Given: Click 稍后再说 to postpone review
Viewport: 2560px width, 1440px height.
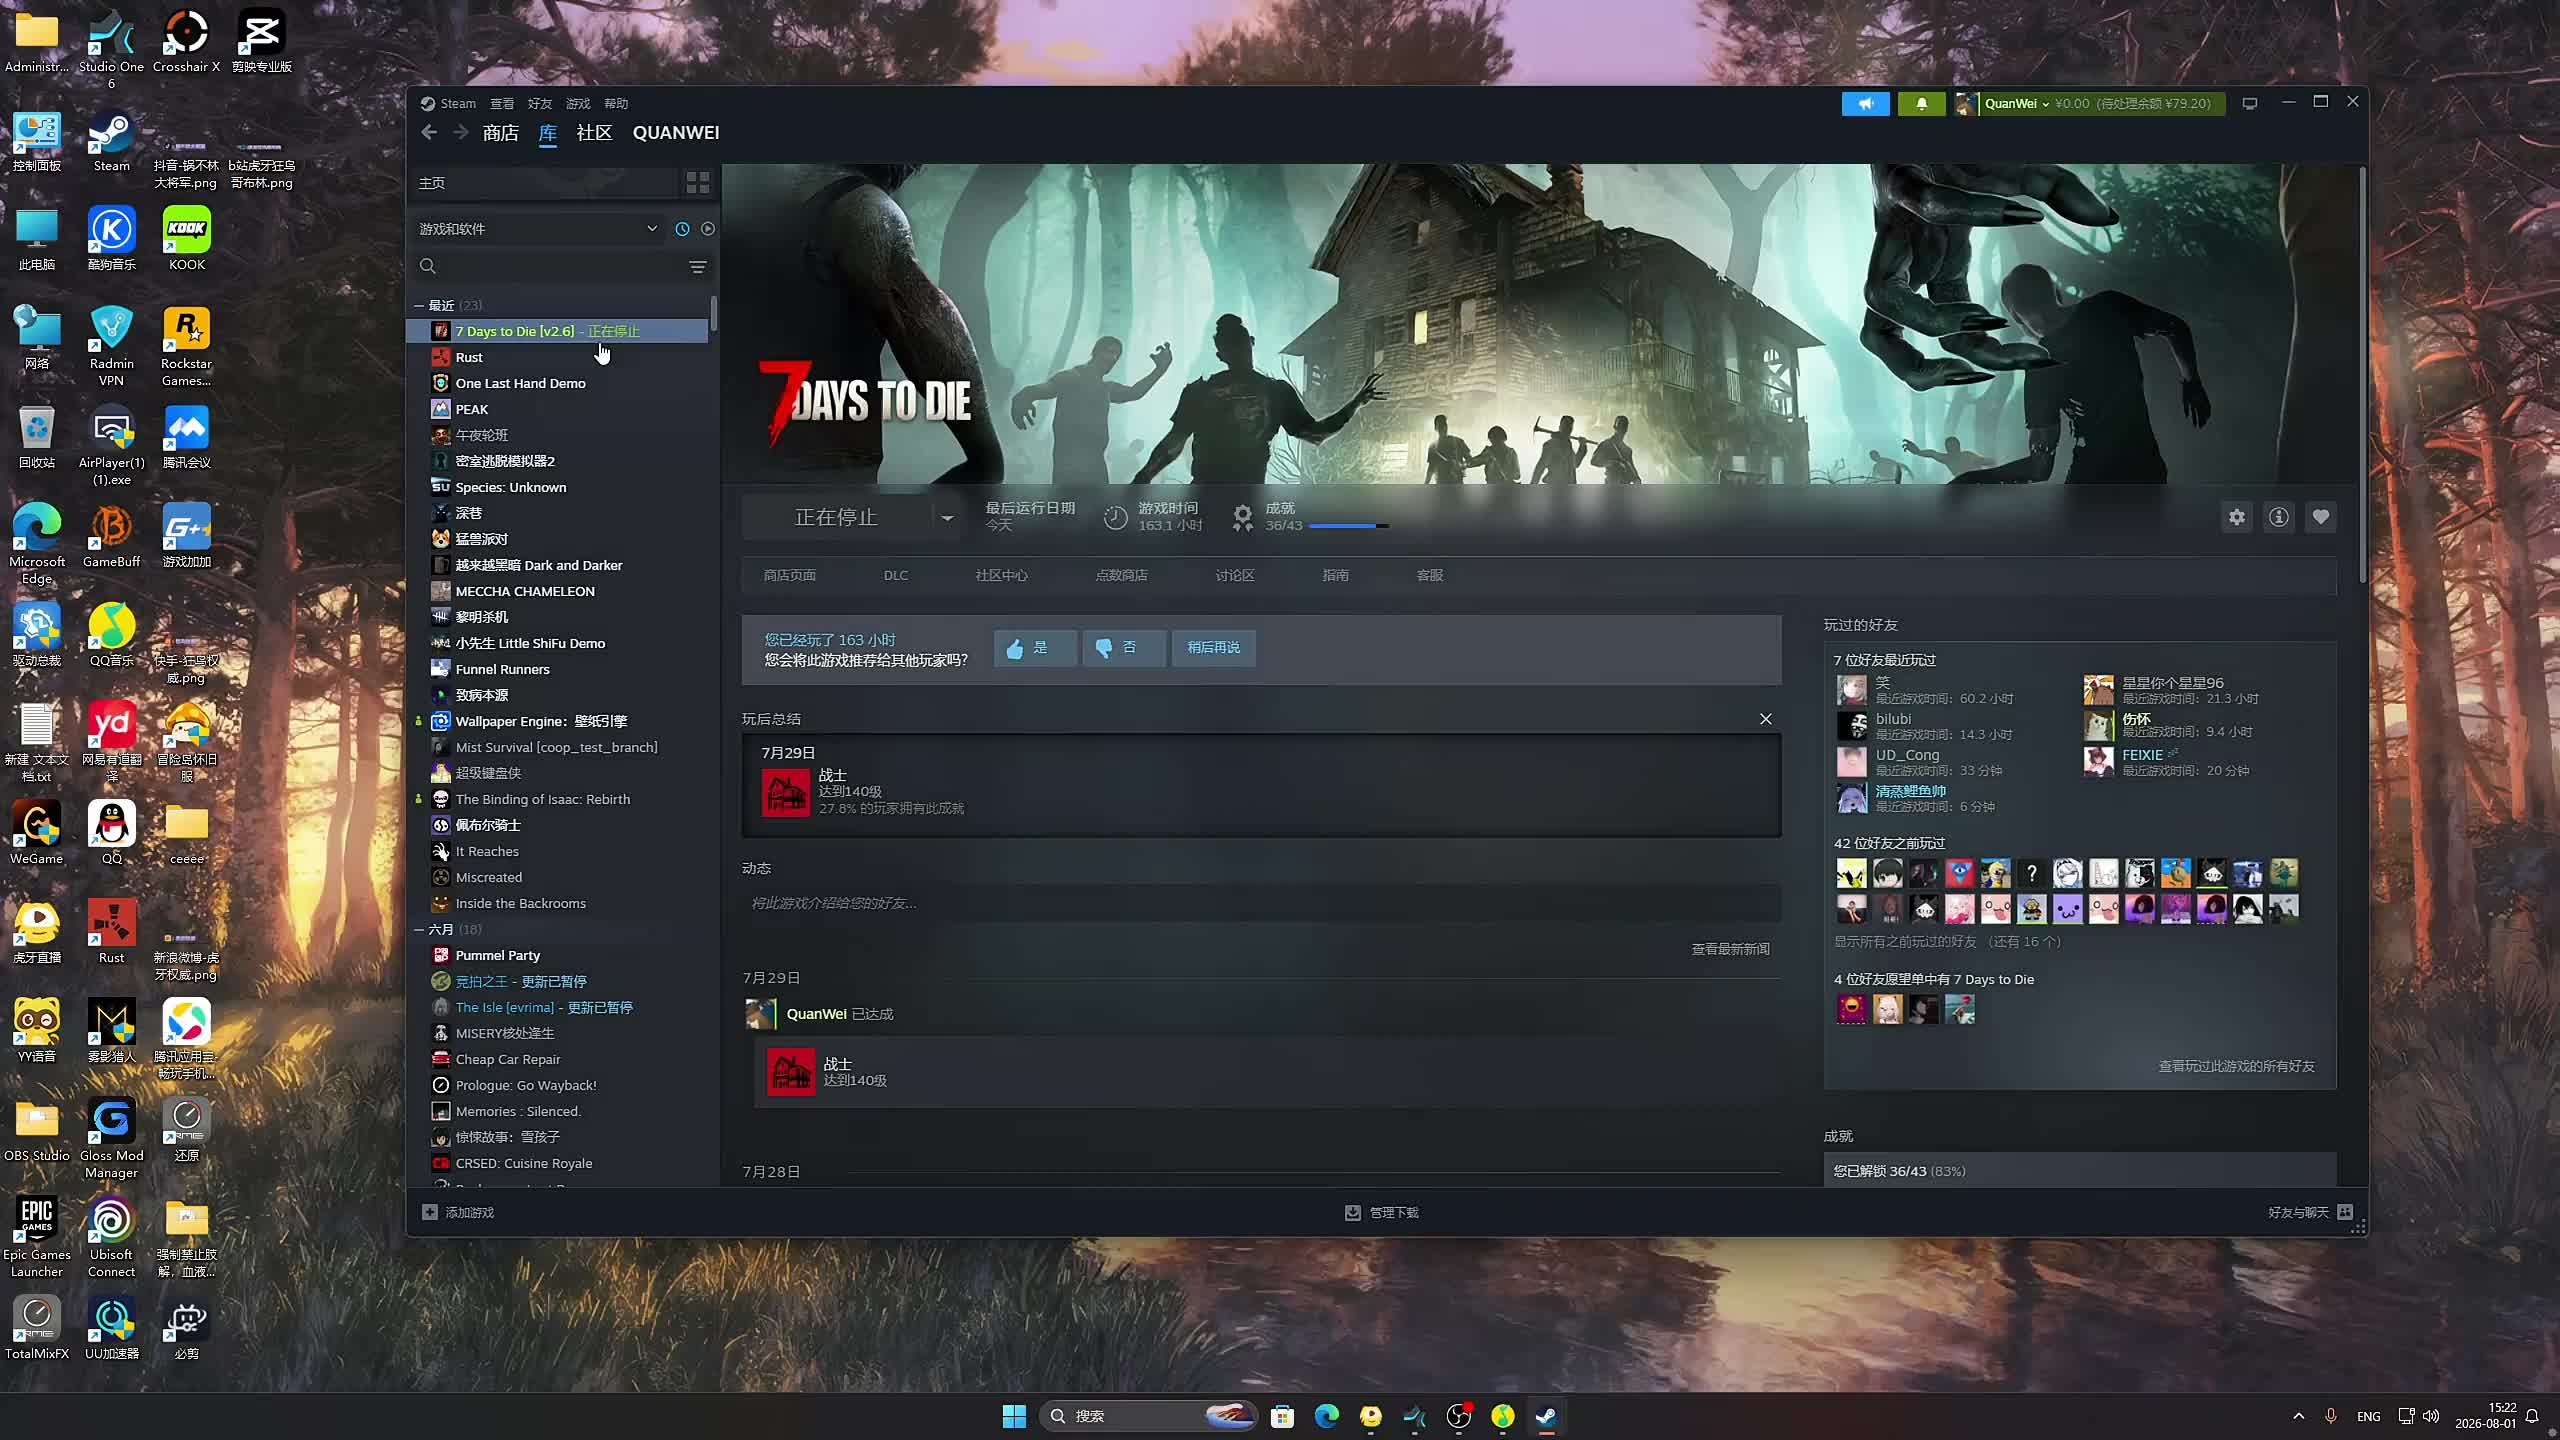Looking at the screenshot, I should (1214, 648).
